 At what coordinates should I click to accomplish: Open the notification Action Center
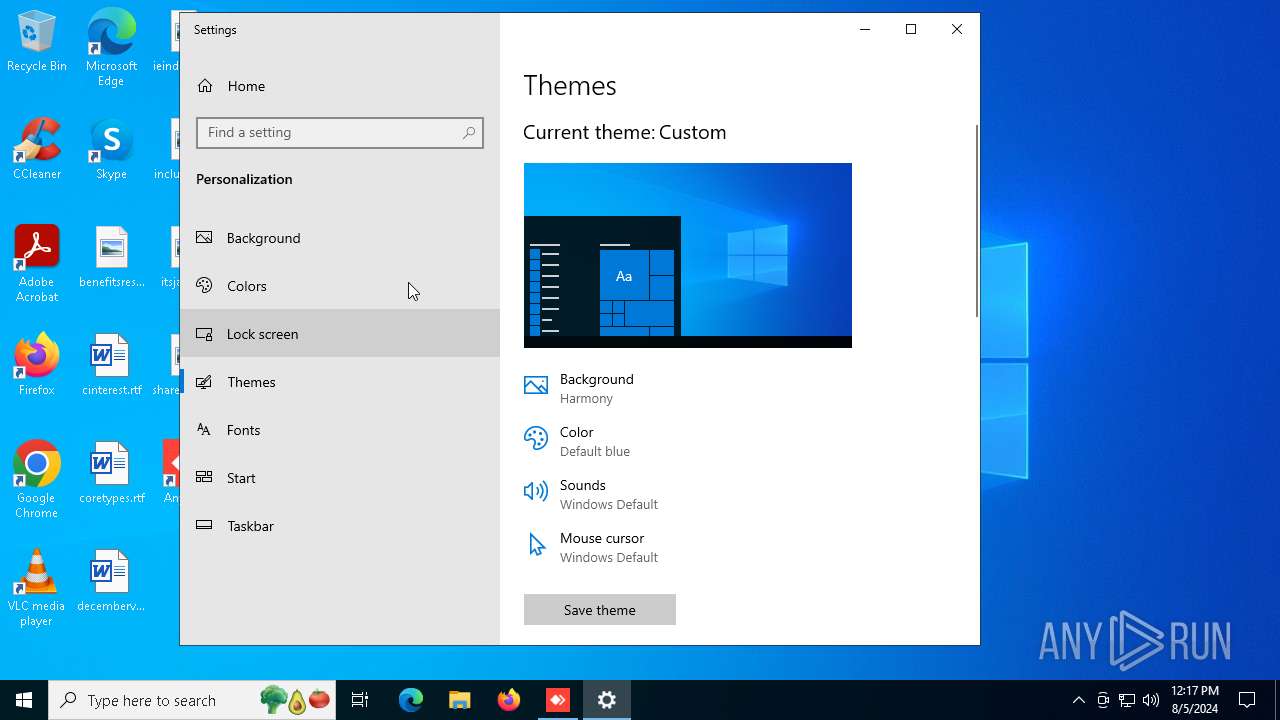tap(1248, 700)
